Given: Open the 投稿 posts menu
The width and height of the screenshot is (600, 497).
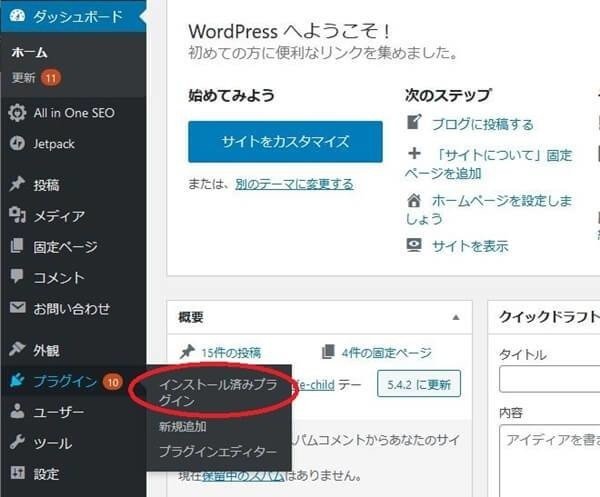Looking at the screenshot, I should [73, 185].
